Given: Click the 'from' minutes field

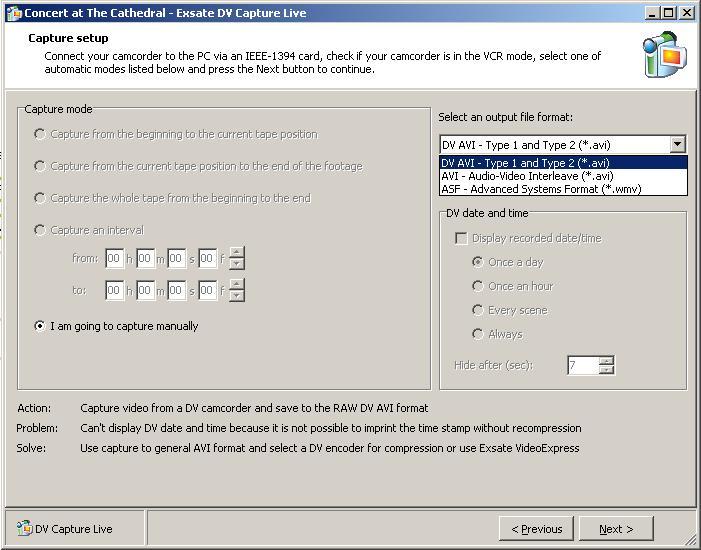Looking at the screenshot, I should [145, 258].
